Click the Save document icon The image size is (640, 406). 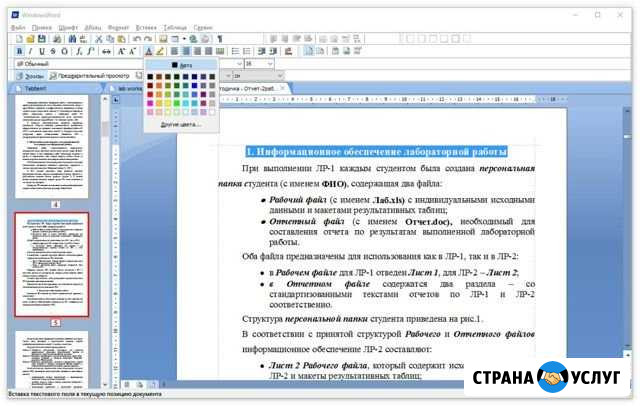pyautogui.click(x=43, y=38)
